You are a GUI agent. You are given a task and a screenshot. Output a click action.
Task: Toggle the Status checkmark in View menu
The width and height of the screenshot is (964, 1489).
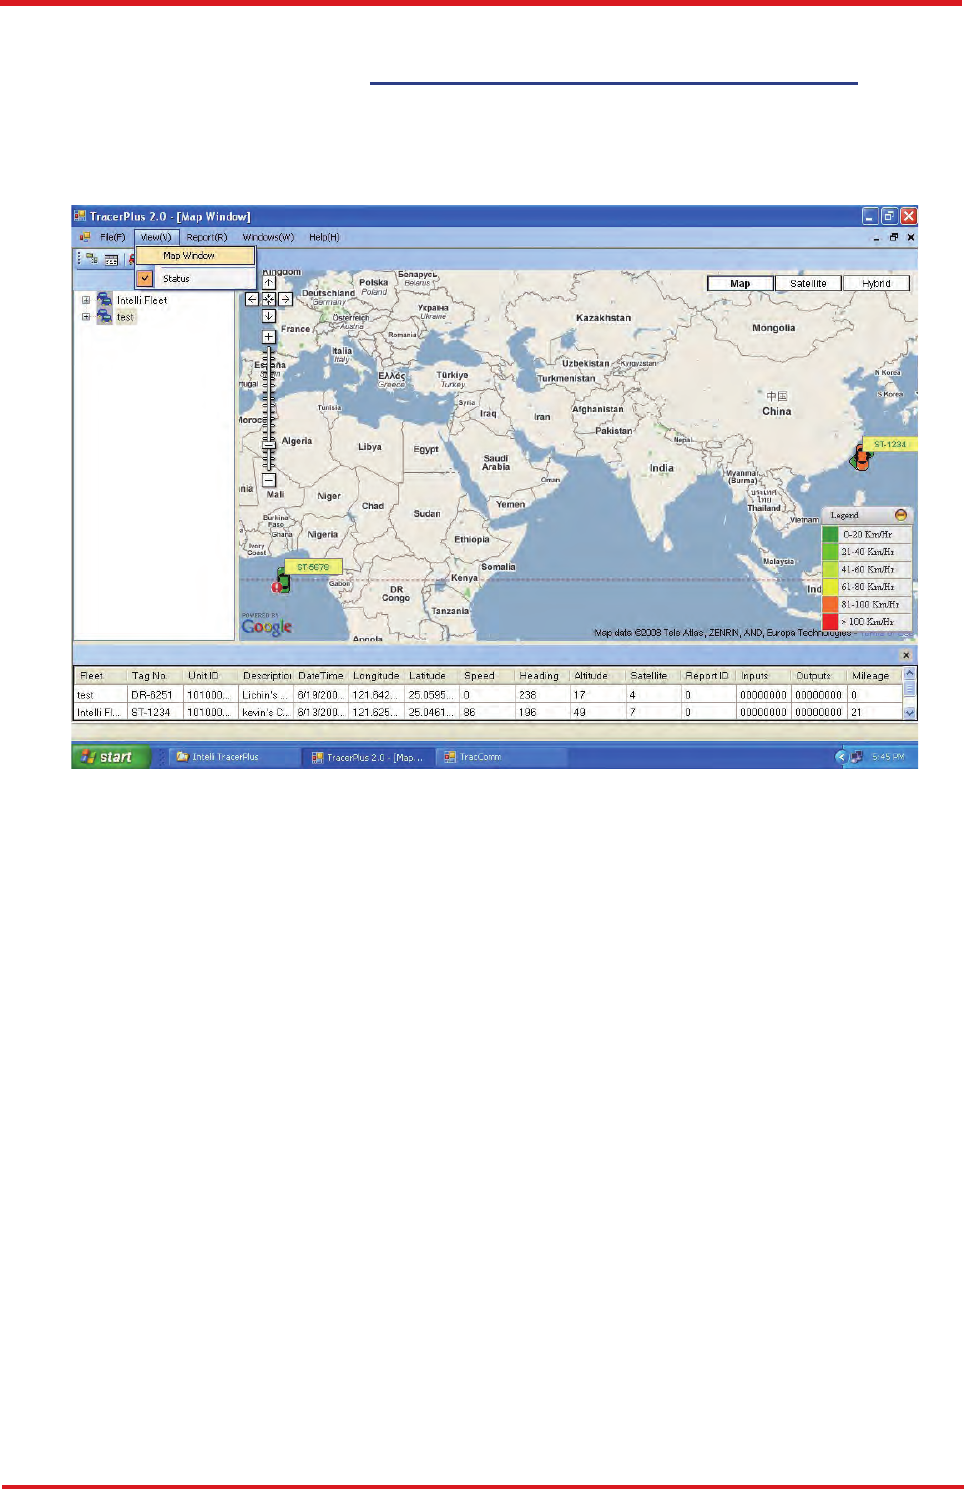(146, 278)
